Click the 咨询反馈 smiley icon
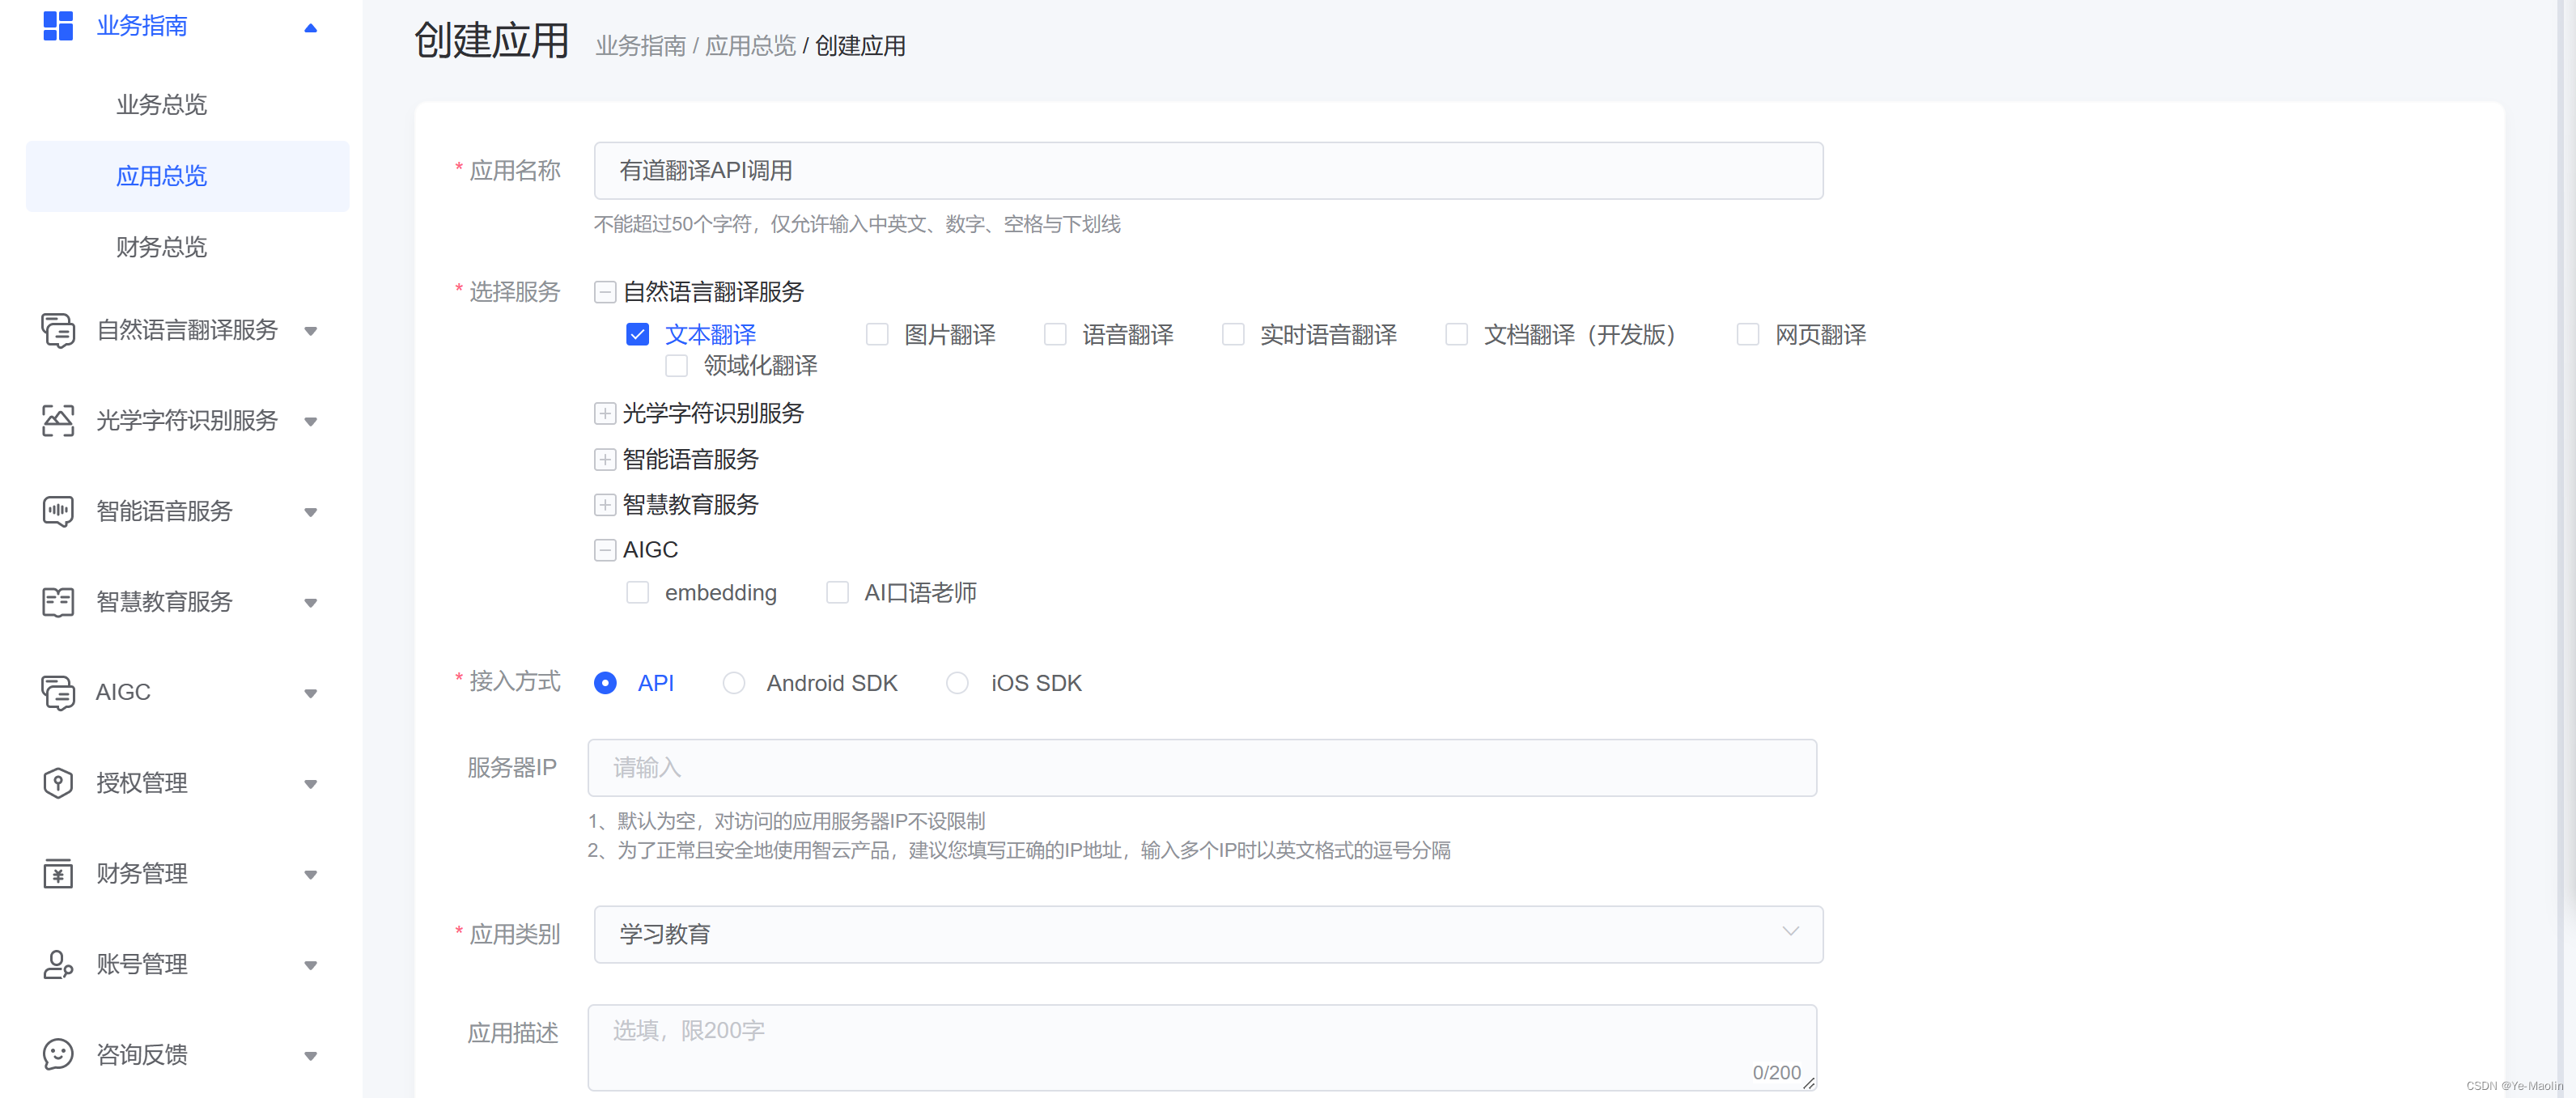Viewport: 2576px width, 1098px height. [58, 1055]
